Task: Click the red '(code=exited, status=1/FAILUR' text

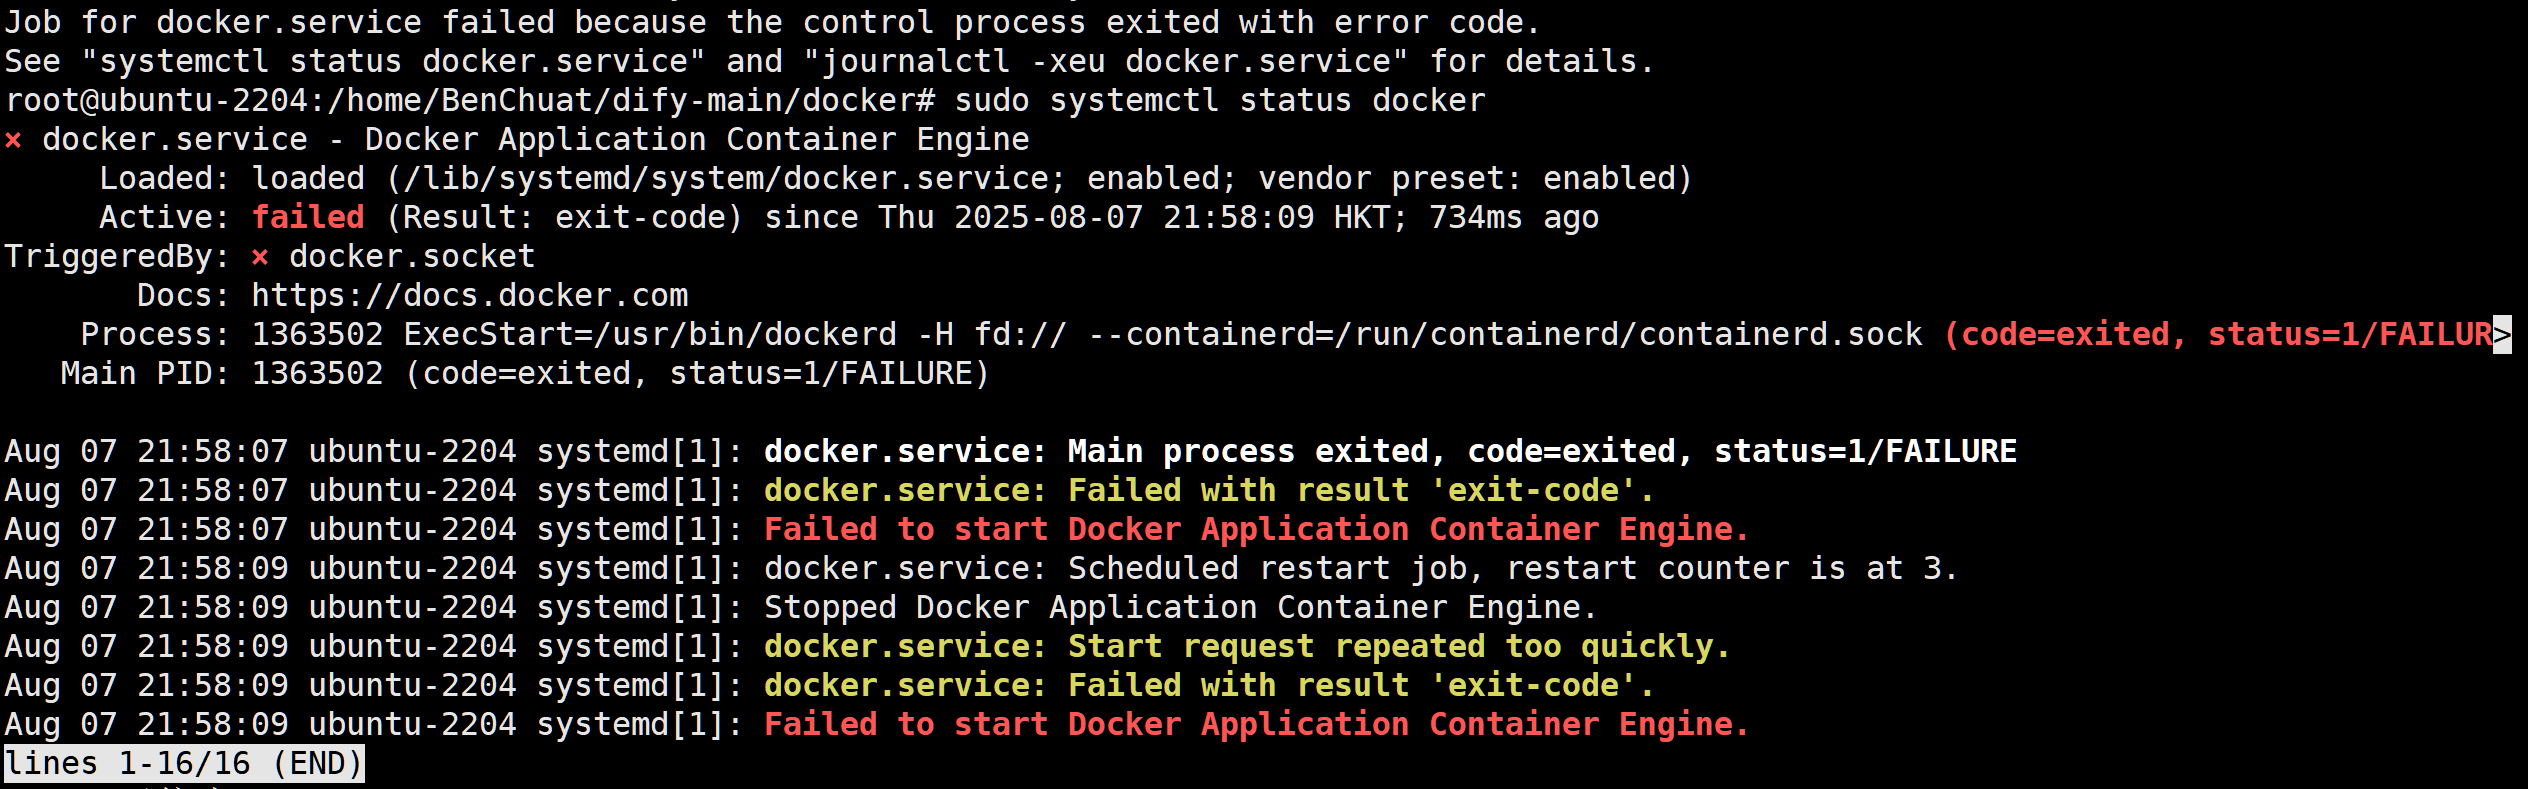Action: tap(2217, 335)
